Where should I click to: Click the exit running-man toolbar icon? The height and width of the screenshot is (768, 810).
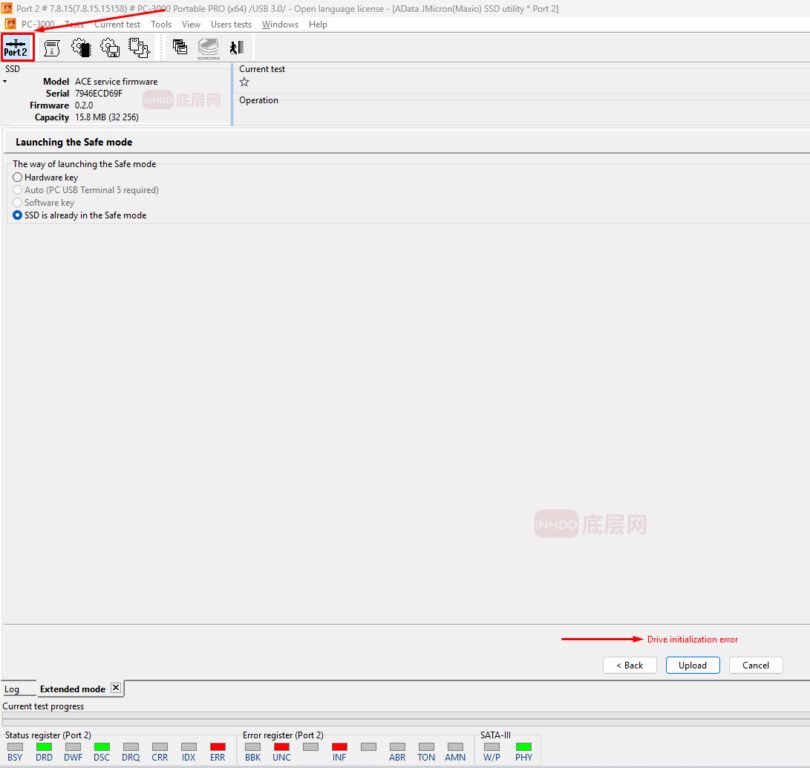coord(236,47)
